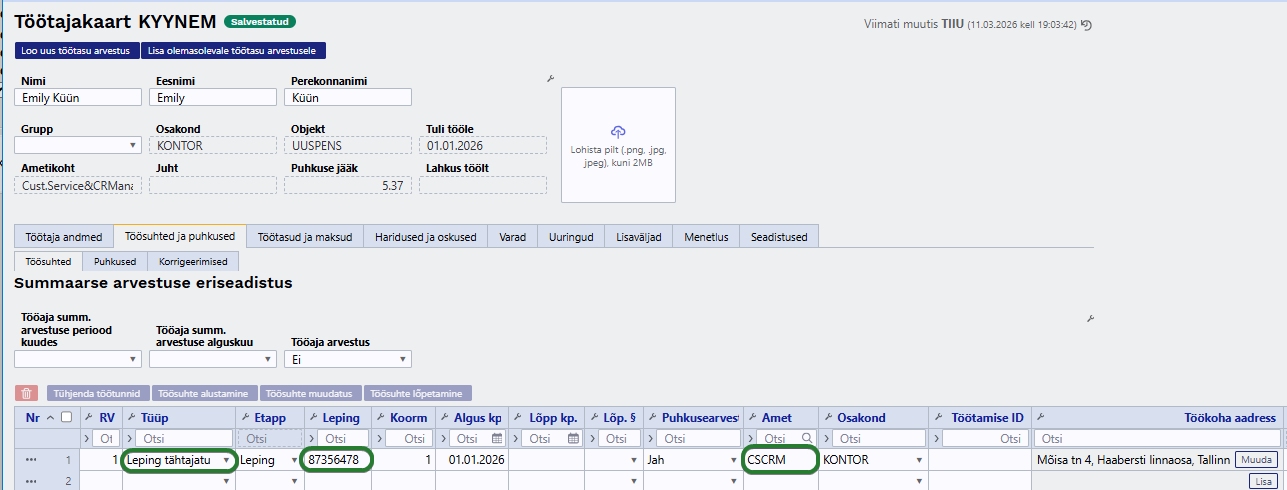Click the cloud upload icon for photo
The height and width of the screenshot is (490, 1287).
click(618, 132)
